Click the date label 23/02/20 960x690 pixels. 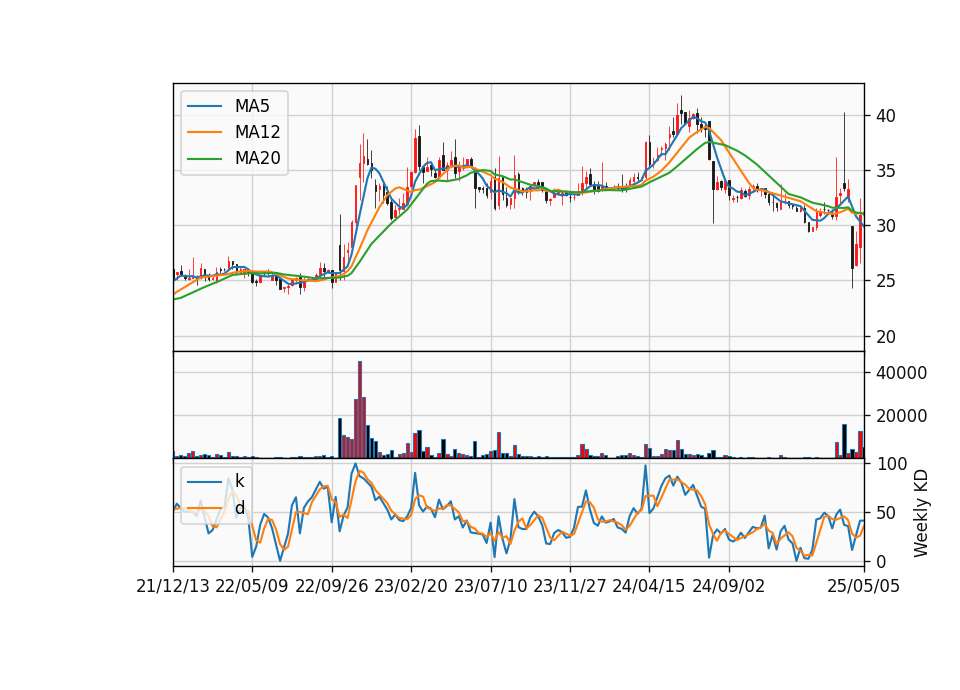[x=411, y=586]
